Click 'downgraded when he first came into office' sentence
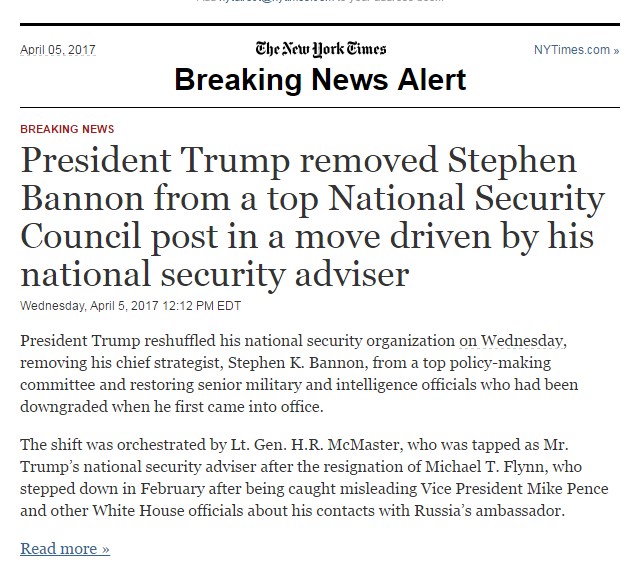 click(x=171, y=407)
